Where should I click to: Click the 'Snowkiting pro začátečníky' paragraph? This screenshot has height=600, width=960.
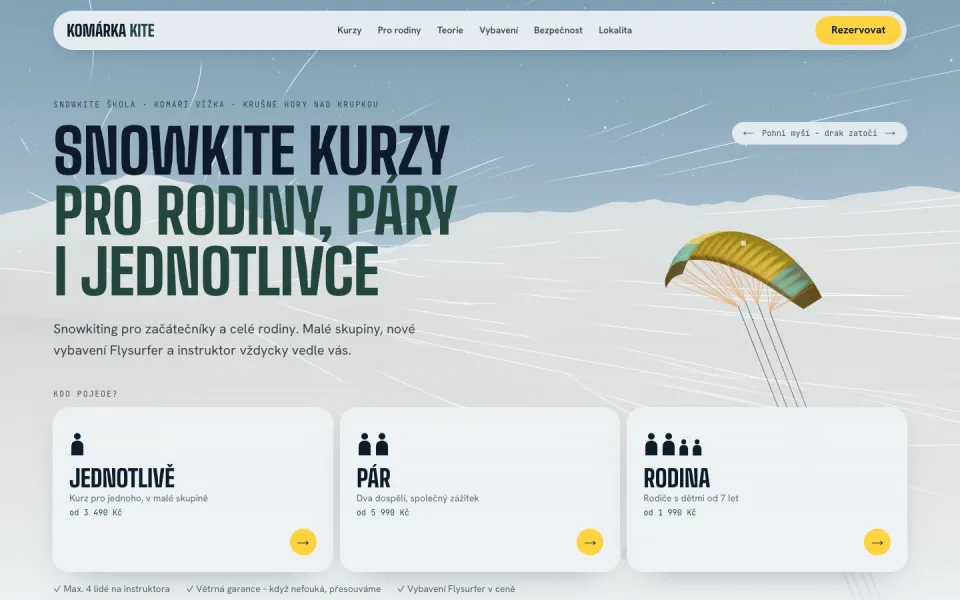point(234,339)
